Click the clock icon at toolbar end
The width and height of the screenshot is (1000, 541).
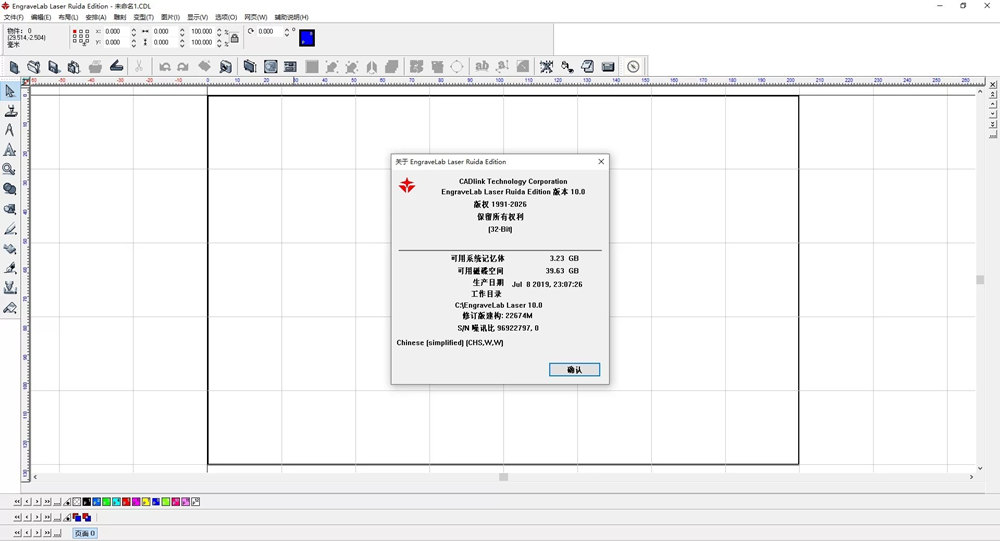tap(633, 66)
